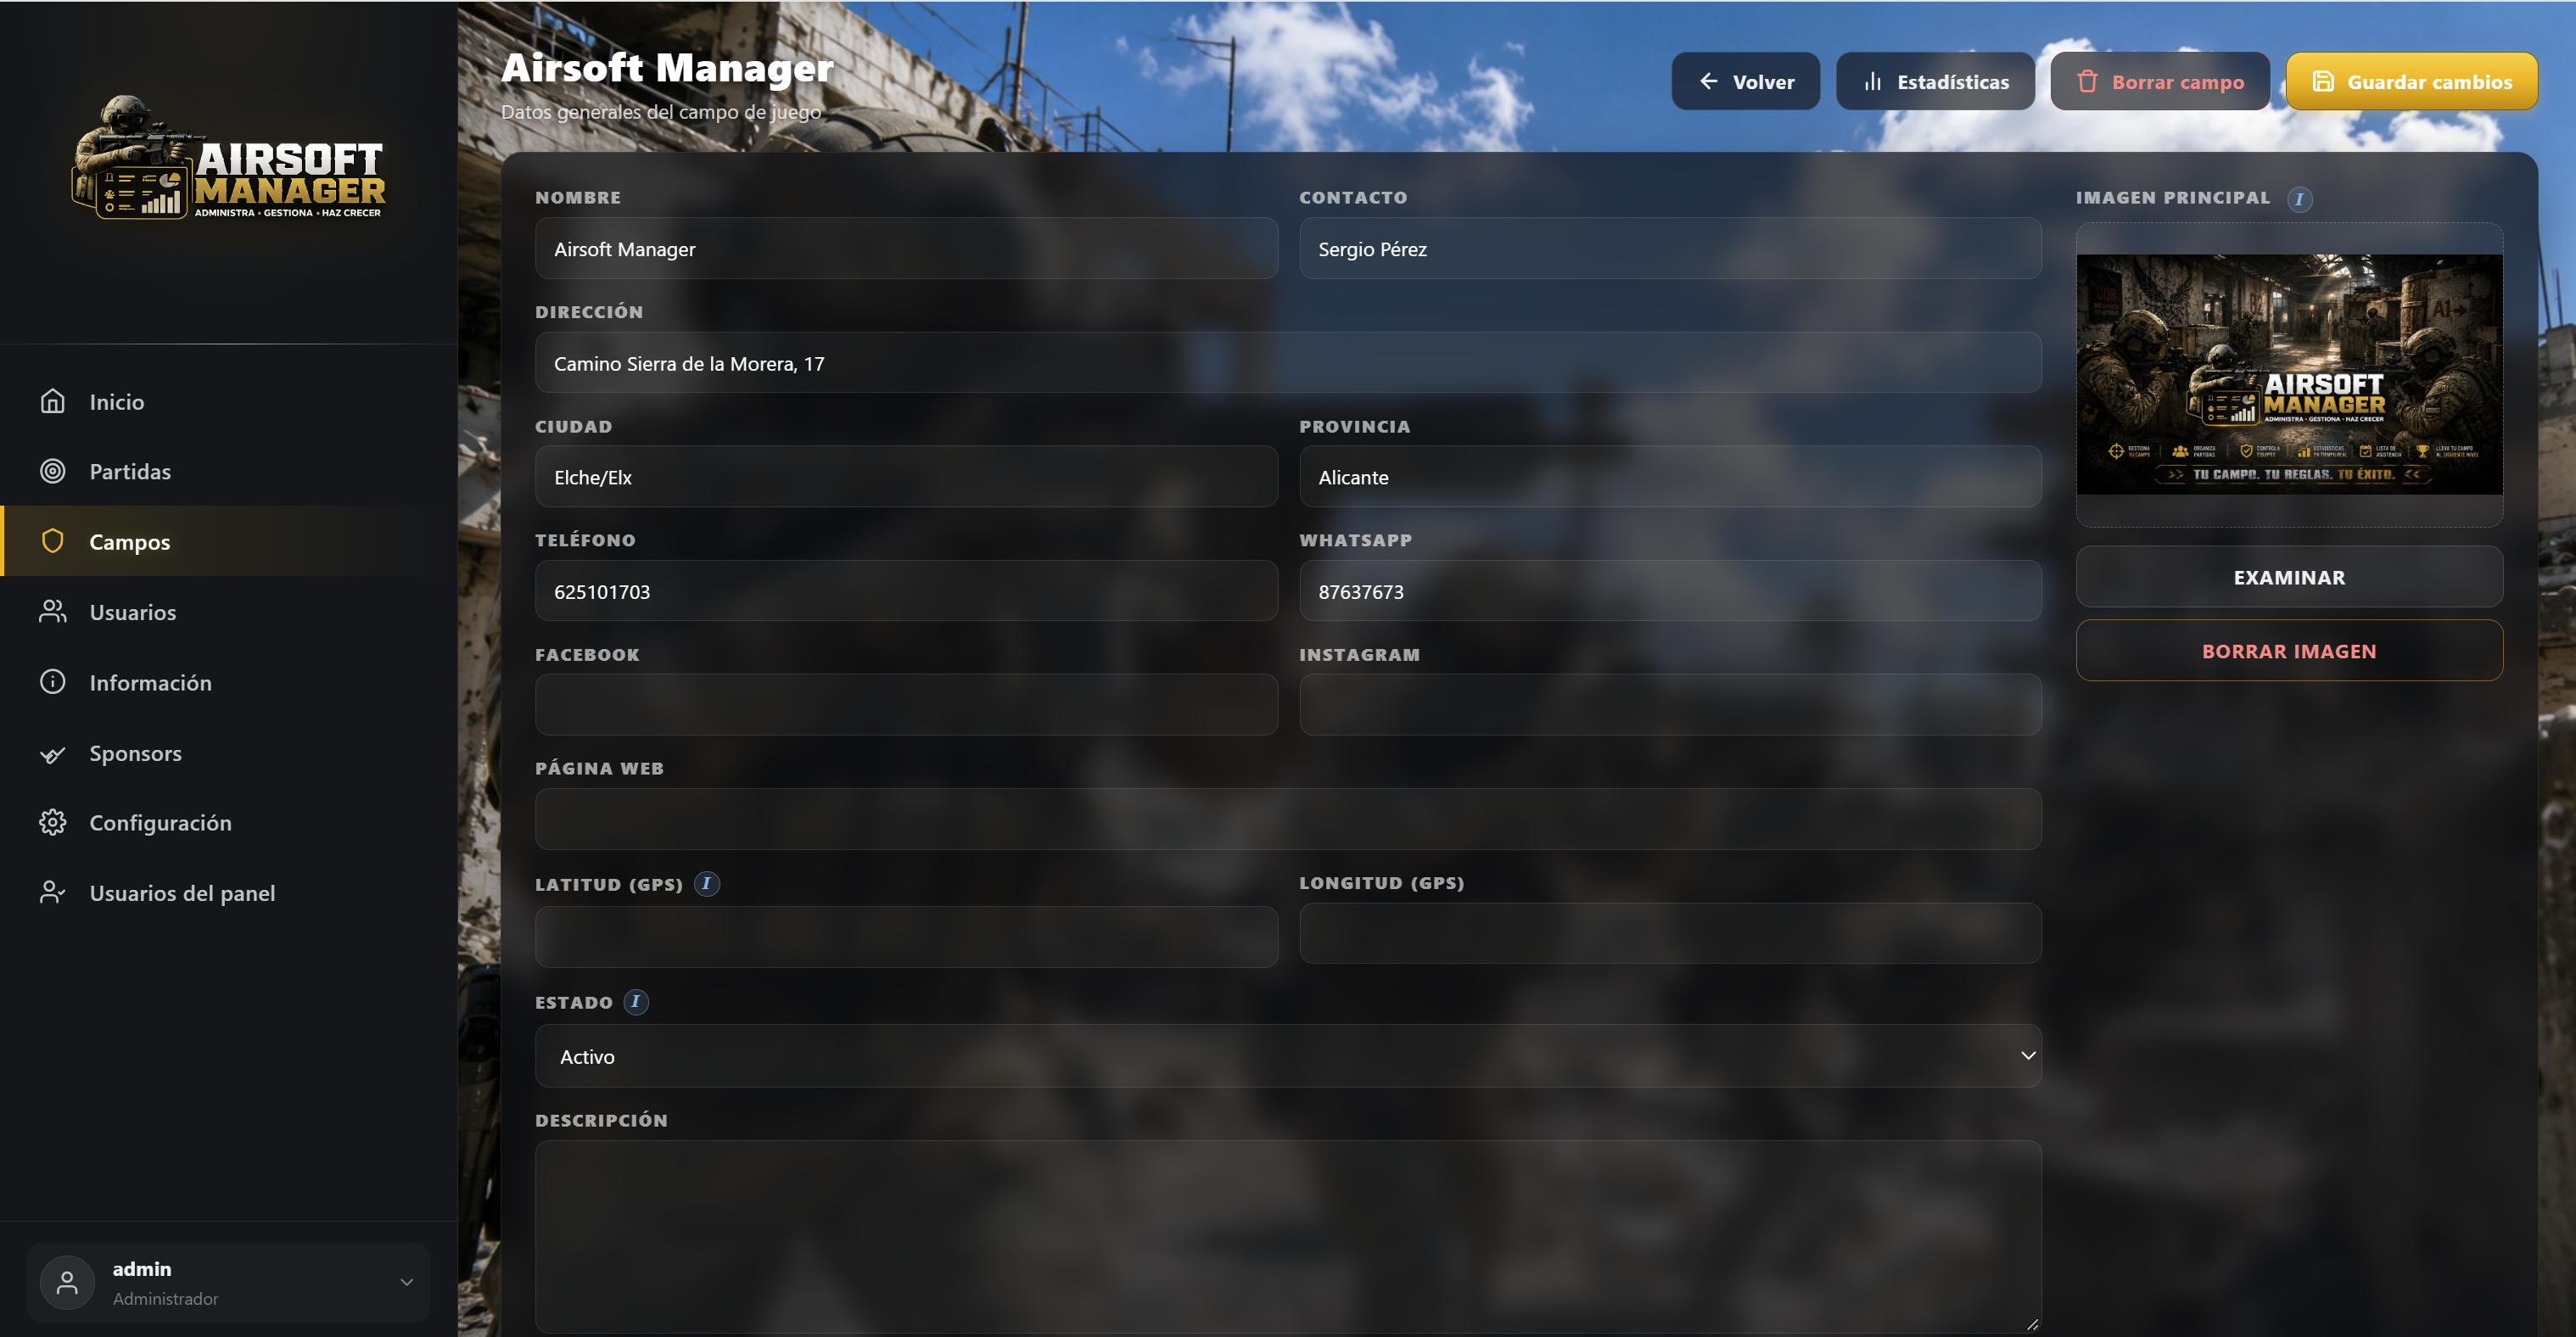
Task: Focus the Nombre input field
Action: [906, 249]
